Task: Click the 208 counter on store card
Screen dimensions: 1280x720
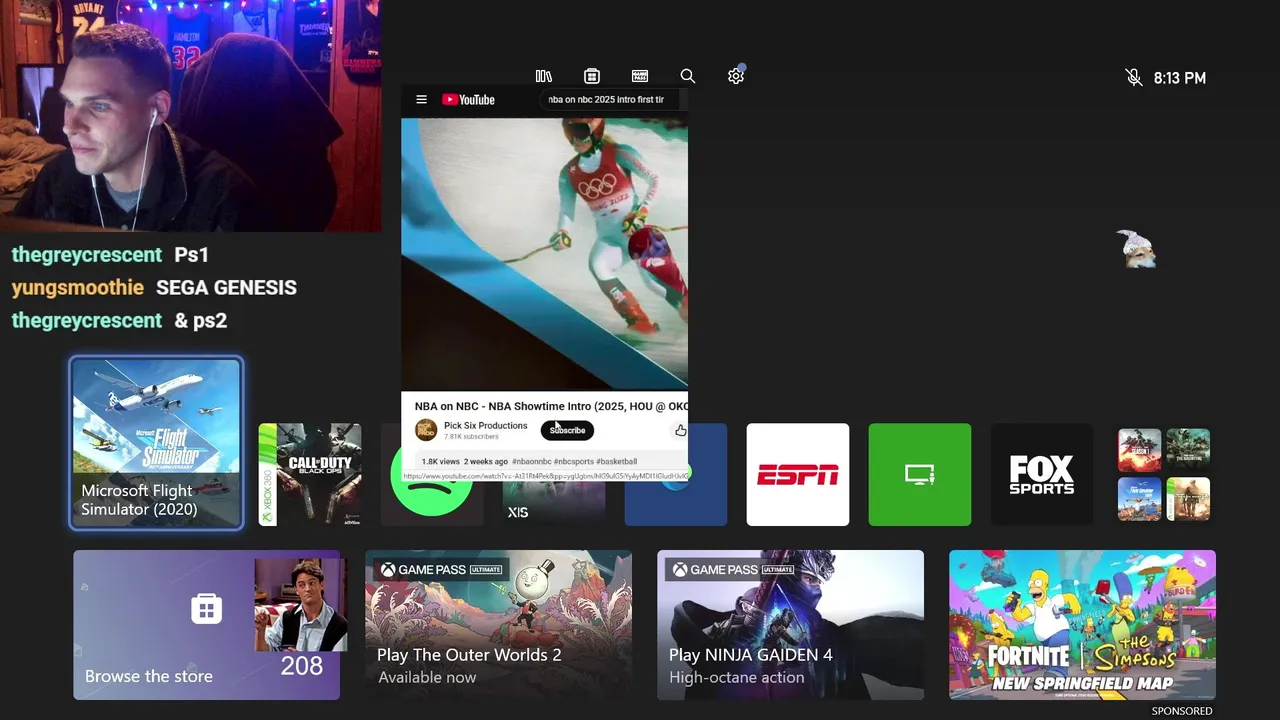Action: click(302, 666)
